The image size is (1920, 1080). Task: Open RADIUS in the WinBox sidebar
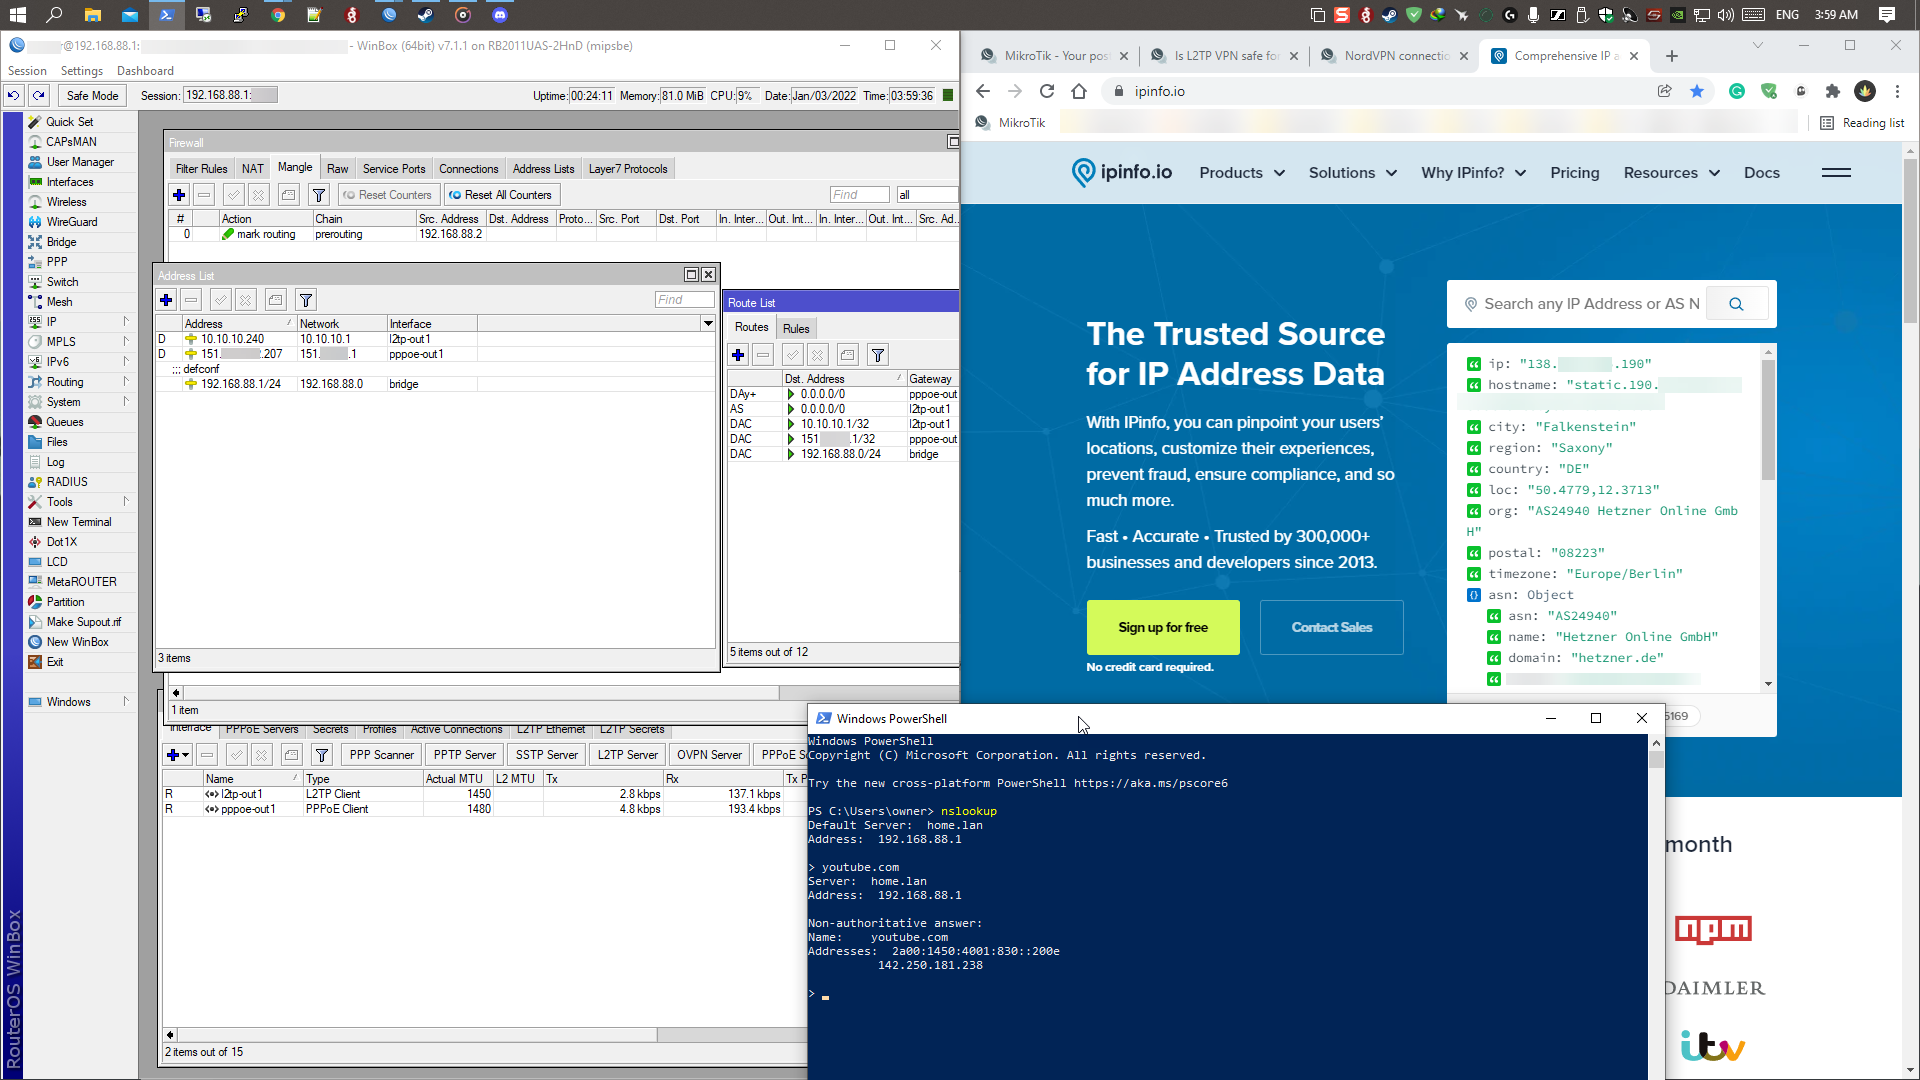[x=67, y=482]
